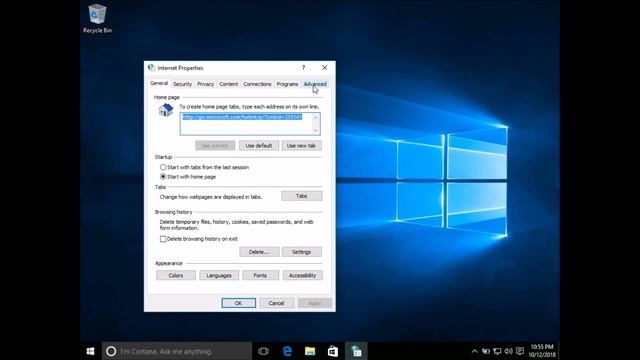
Task: Click the Internet Properties taskbar icon
Action: point(356,351)
